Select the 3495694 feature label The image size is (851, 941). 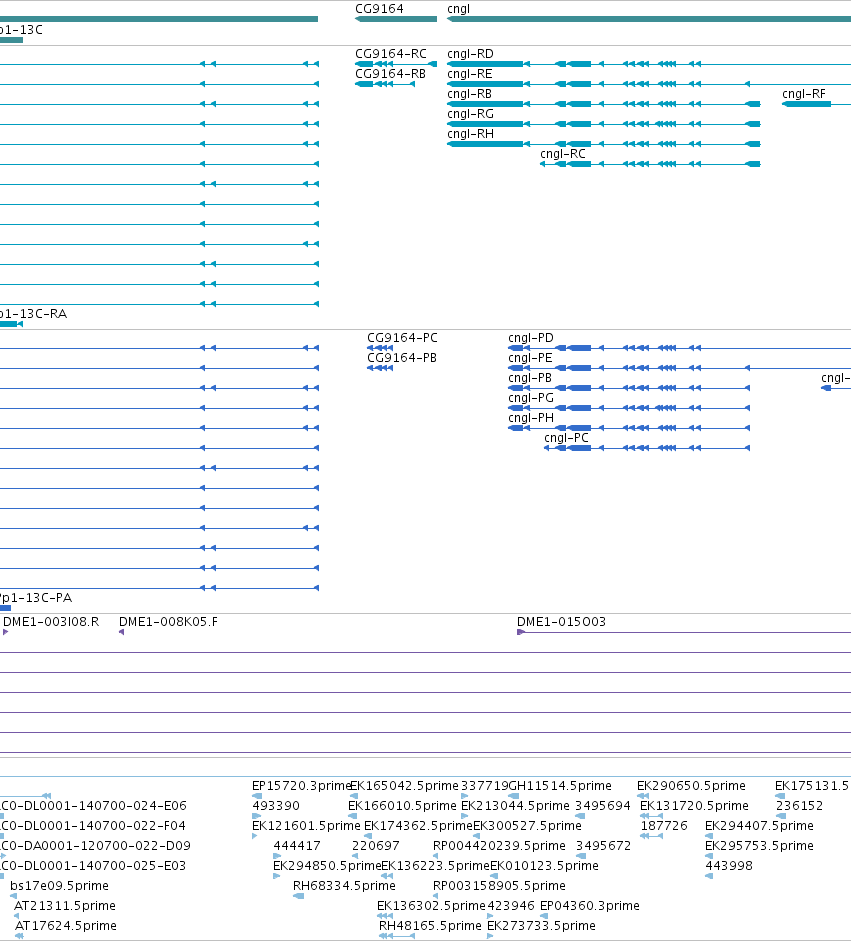pyautogui.click(x=603, y=805)
